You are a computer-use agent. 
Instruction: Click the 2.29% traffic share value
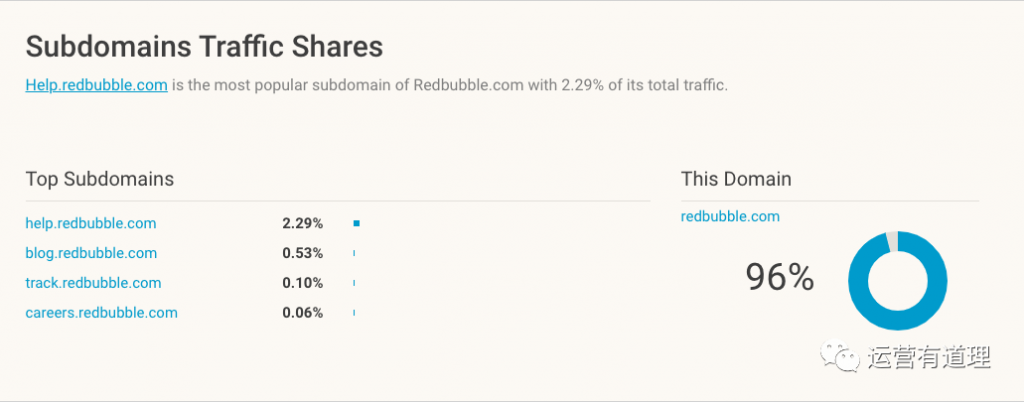coord(302,223)
